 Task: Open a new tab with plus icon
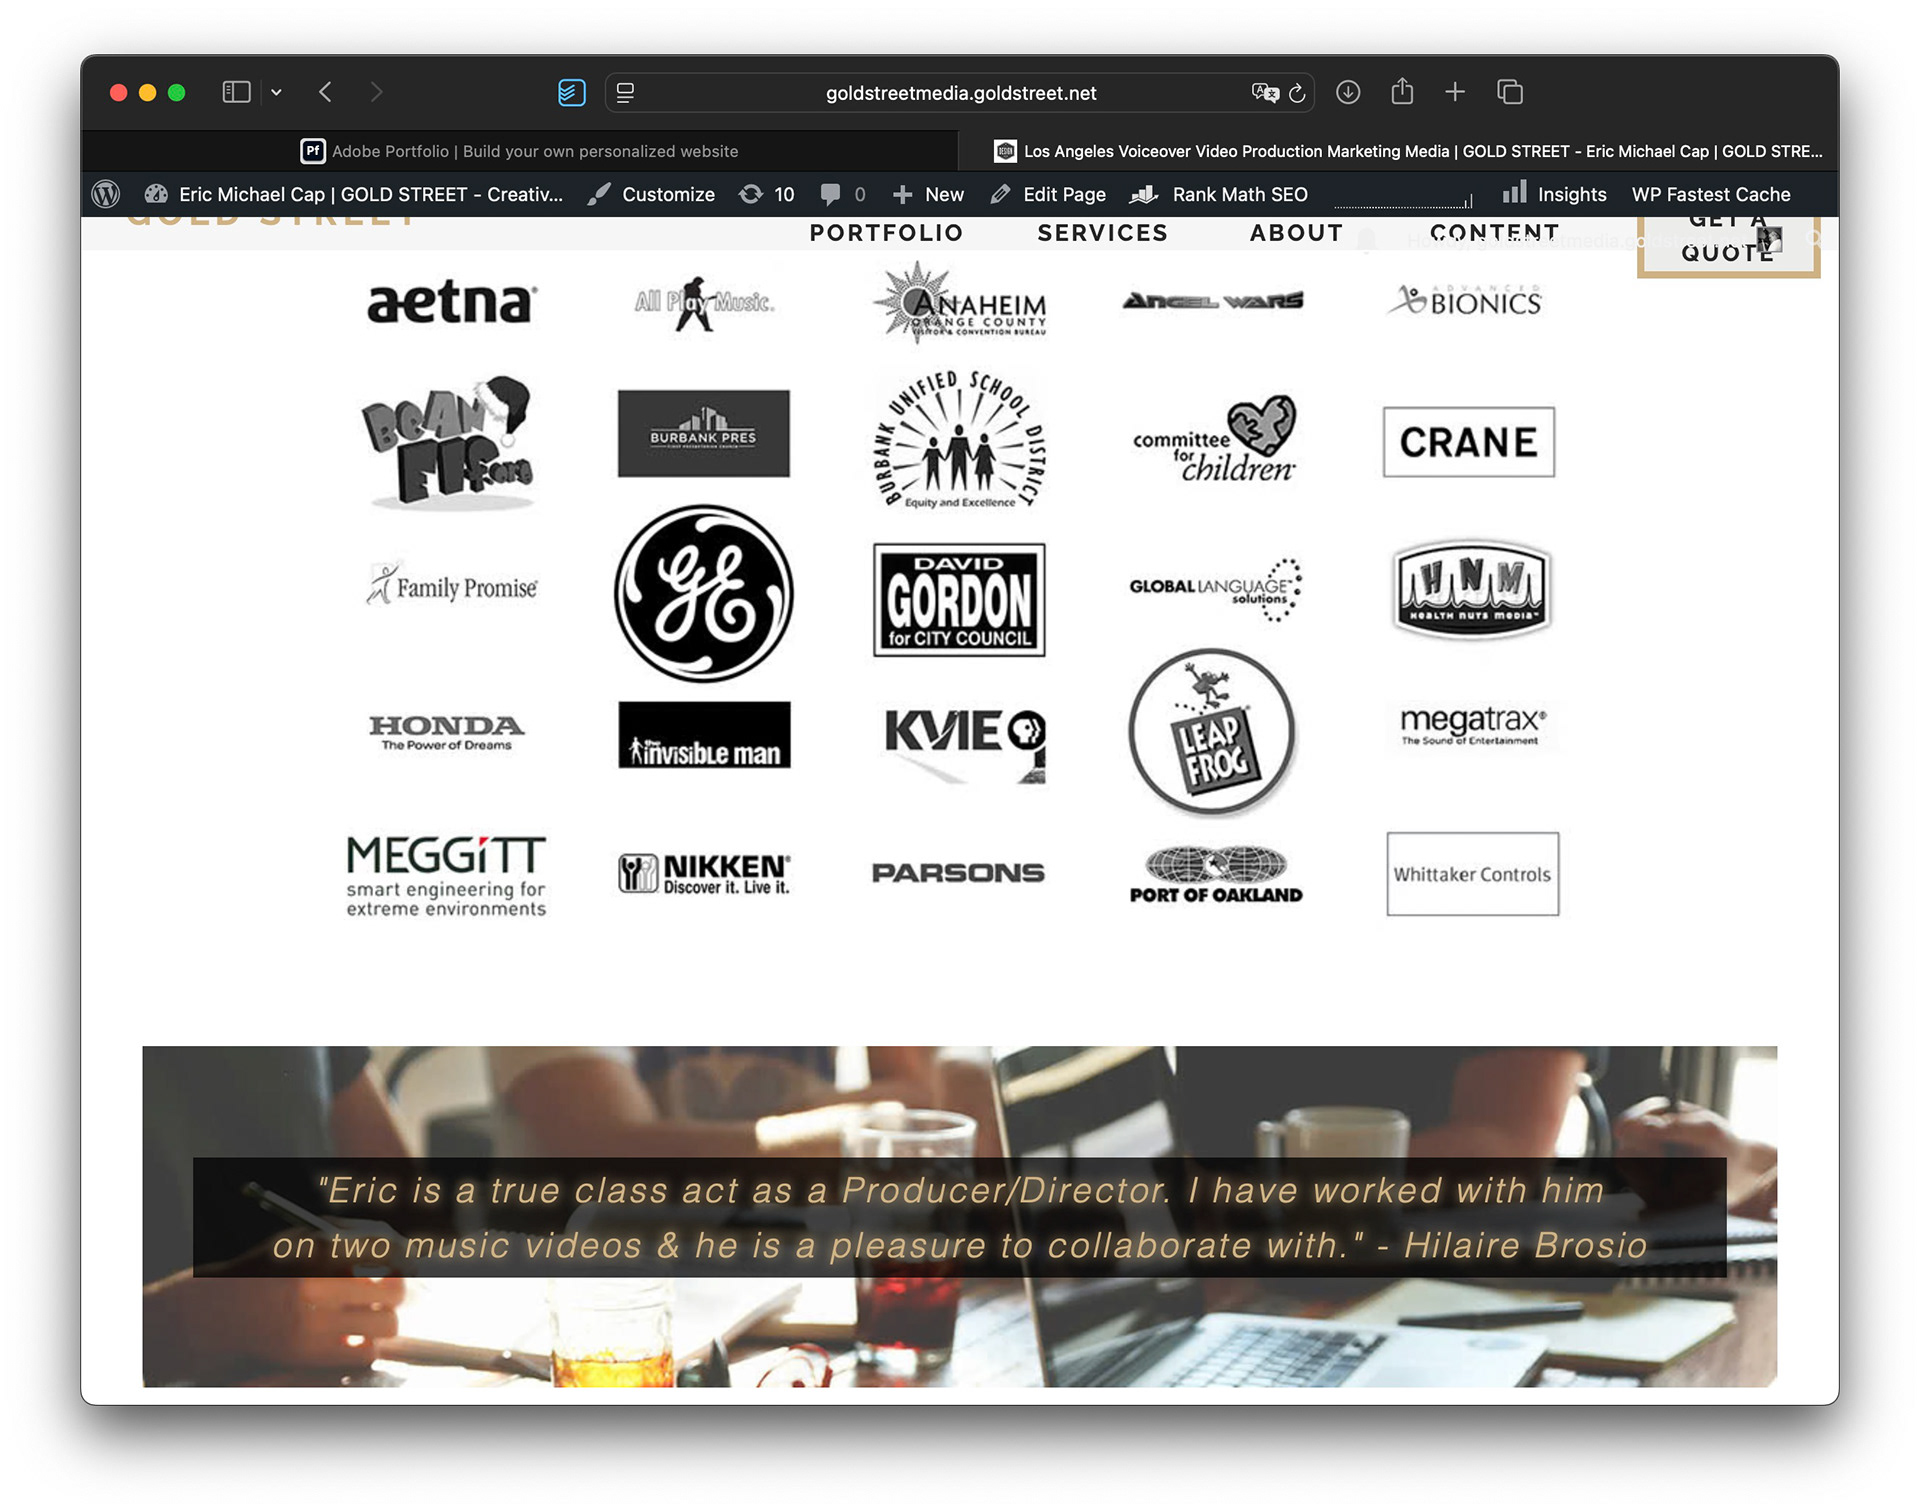coord(1455,92)
